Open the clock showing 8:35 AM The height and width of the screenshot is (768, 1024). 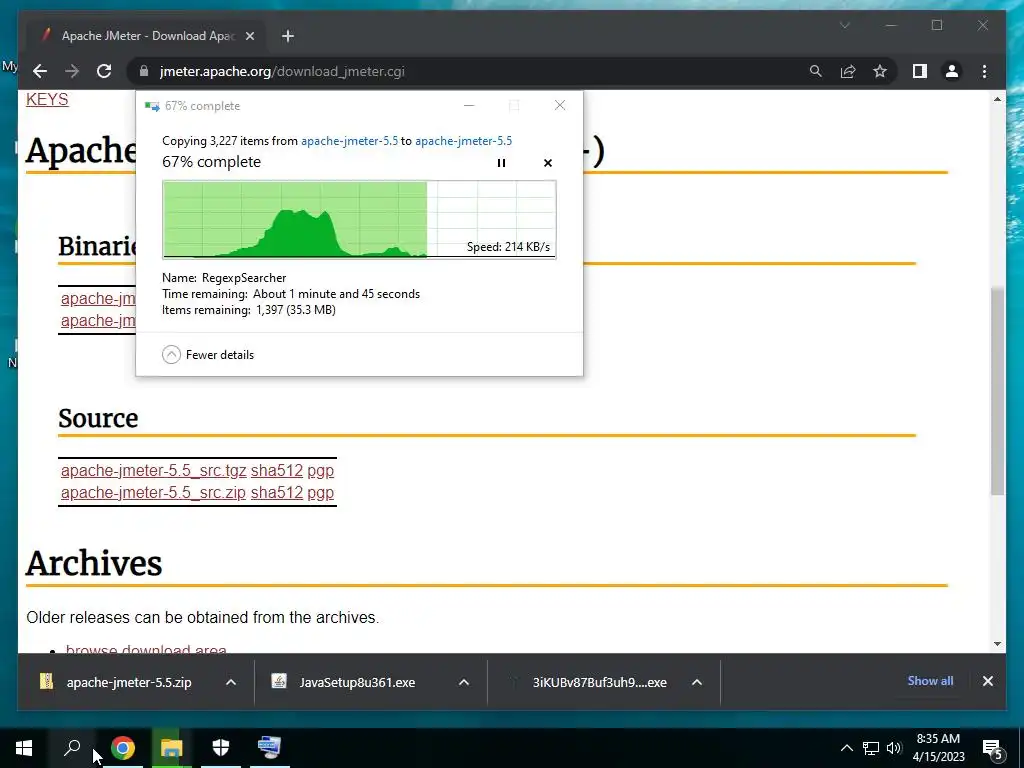coord(938,748)
